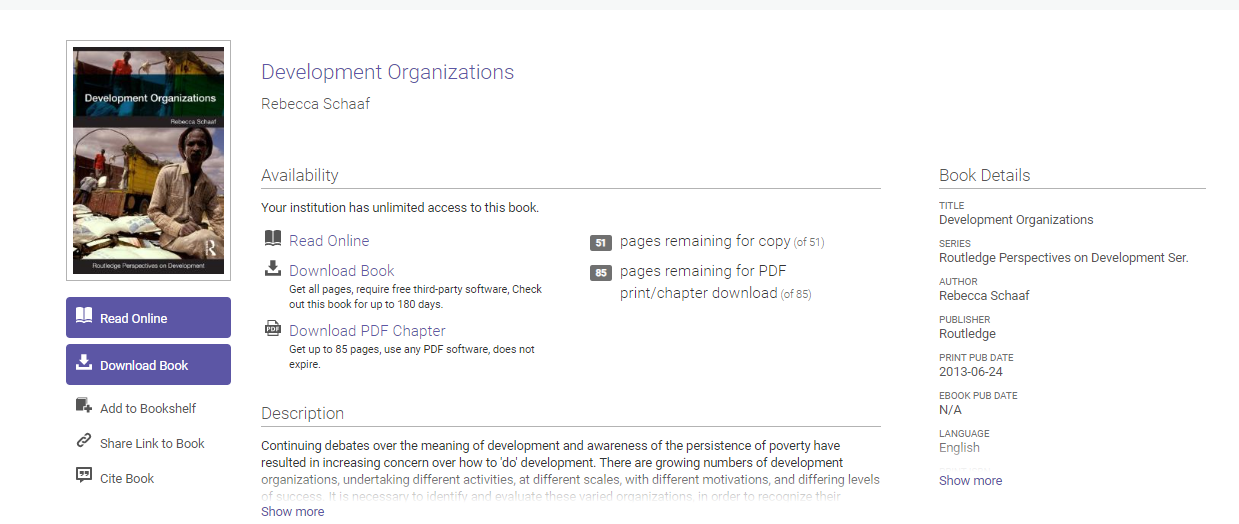Click the 'Your institution has unlimited access' notice

(400, 208)
